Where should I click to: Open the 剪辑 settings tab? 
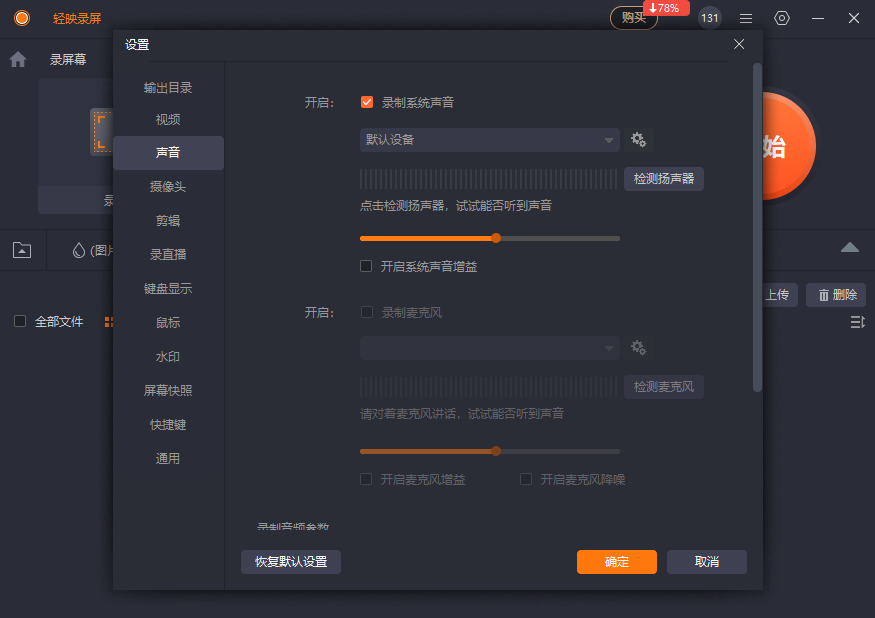click(x=168, y=221)
